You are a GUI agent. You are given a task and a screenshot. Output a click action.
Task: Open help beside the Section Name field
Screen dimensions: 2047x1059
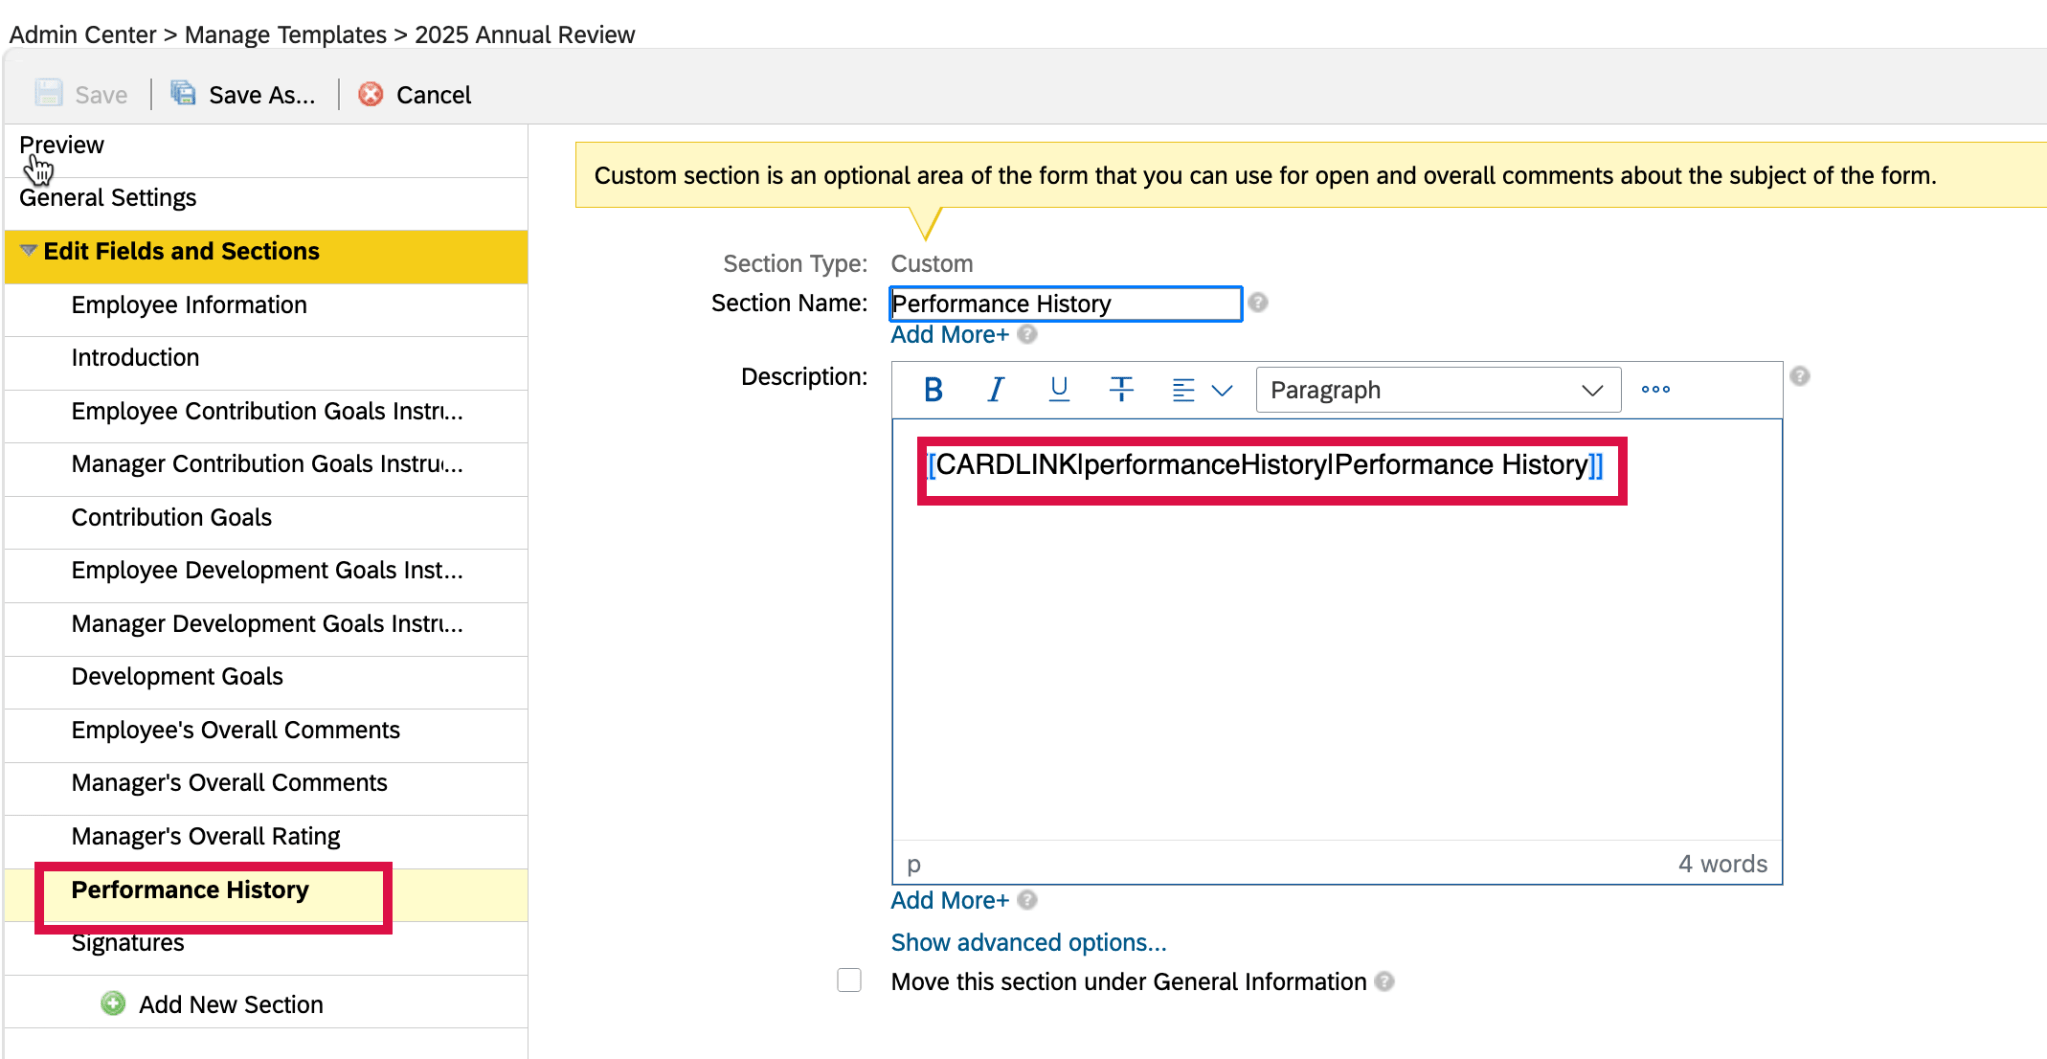click(x=1258, y=301)
